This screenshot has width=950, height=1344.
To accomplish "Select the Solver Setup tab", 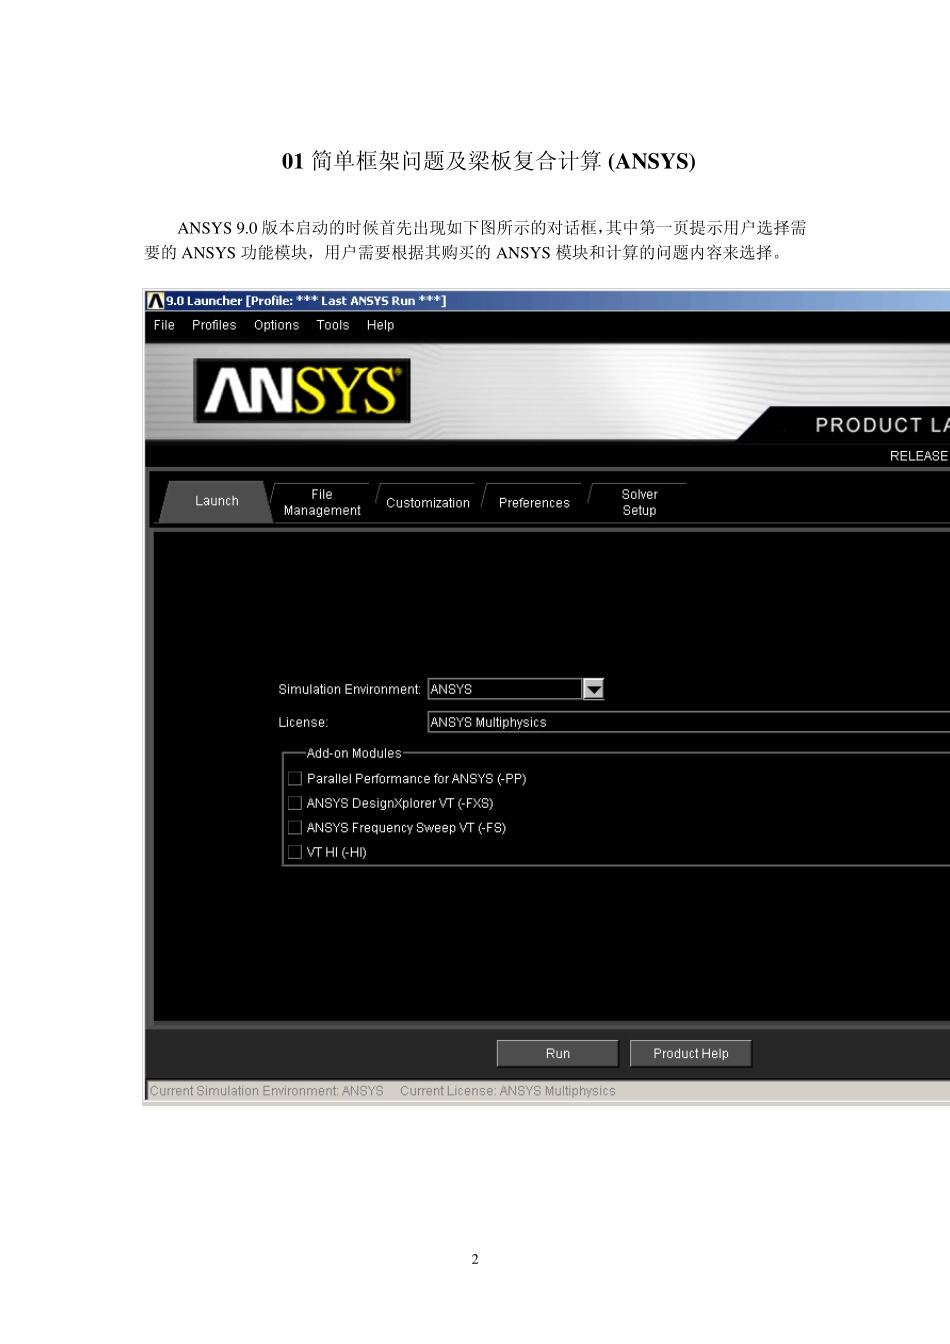I will pyautogui.click(x=639, y=502).
